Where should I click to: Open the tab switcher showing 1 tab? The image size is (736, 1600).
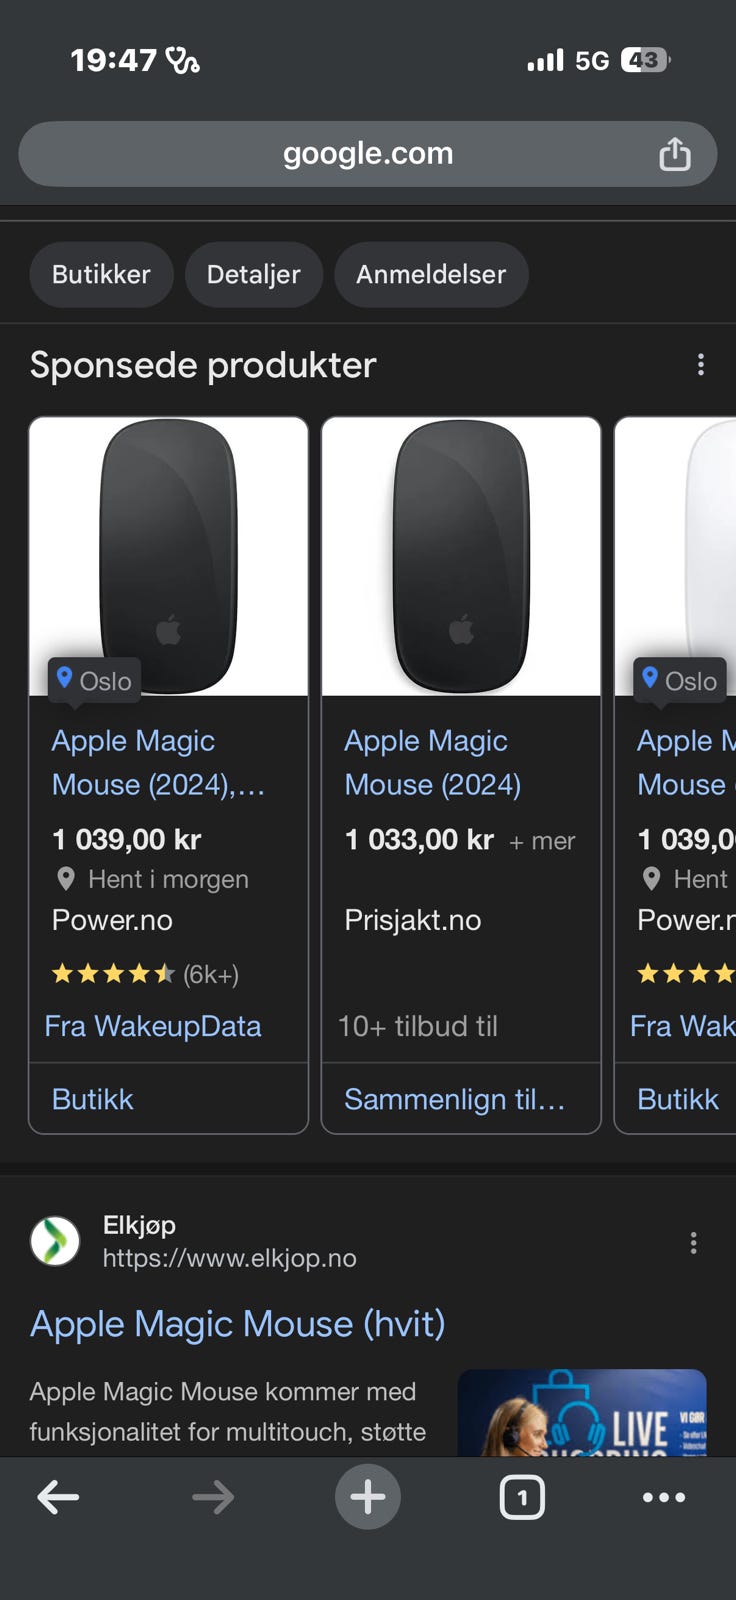(x=521, y=1497)
